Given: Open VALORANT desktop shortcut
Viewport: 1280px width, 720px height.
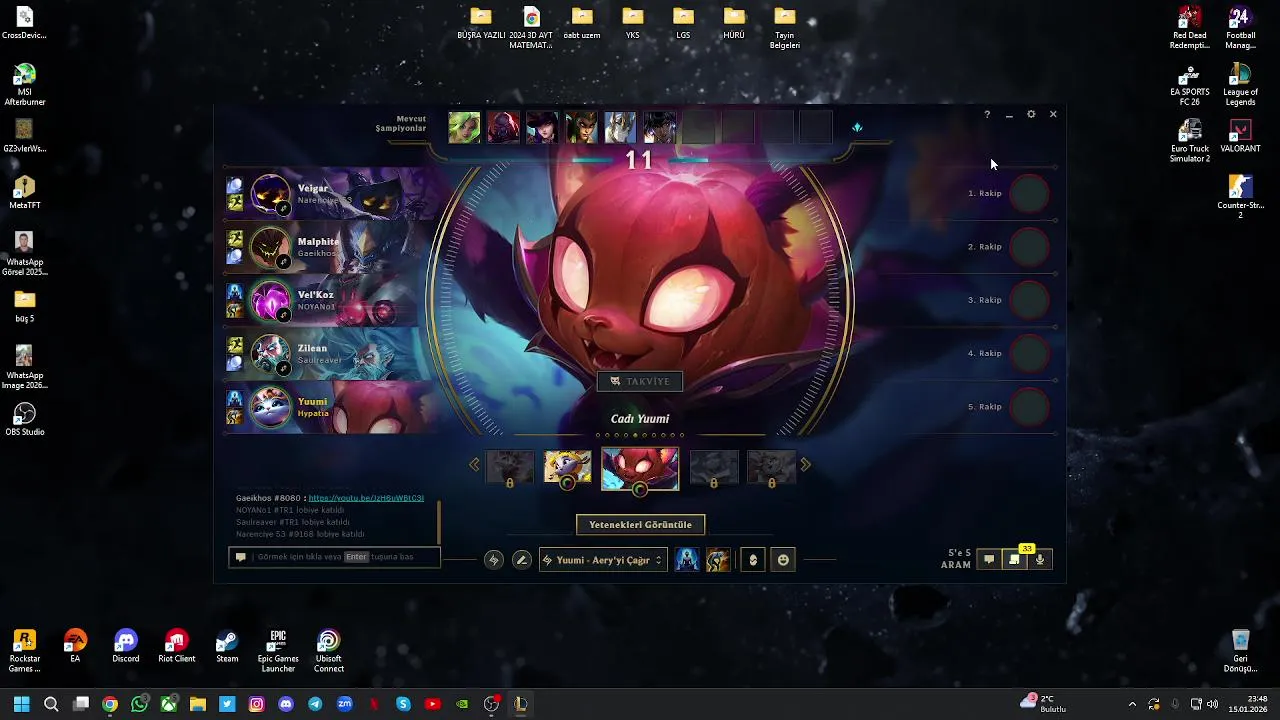Looking at the screenshot, I should point(1240,137).
